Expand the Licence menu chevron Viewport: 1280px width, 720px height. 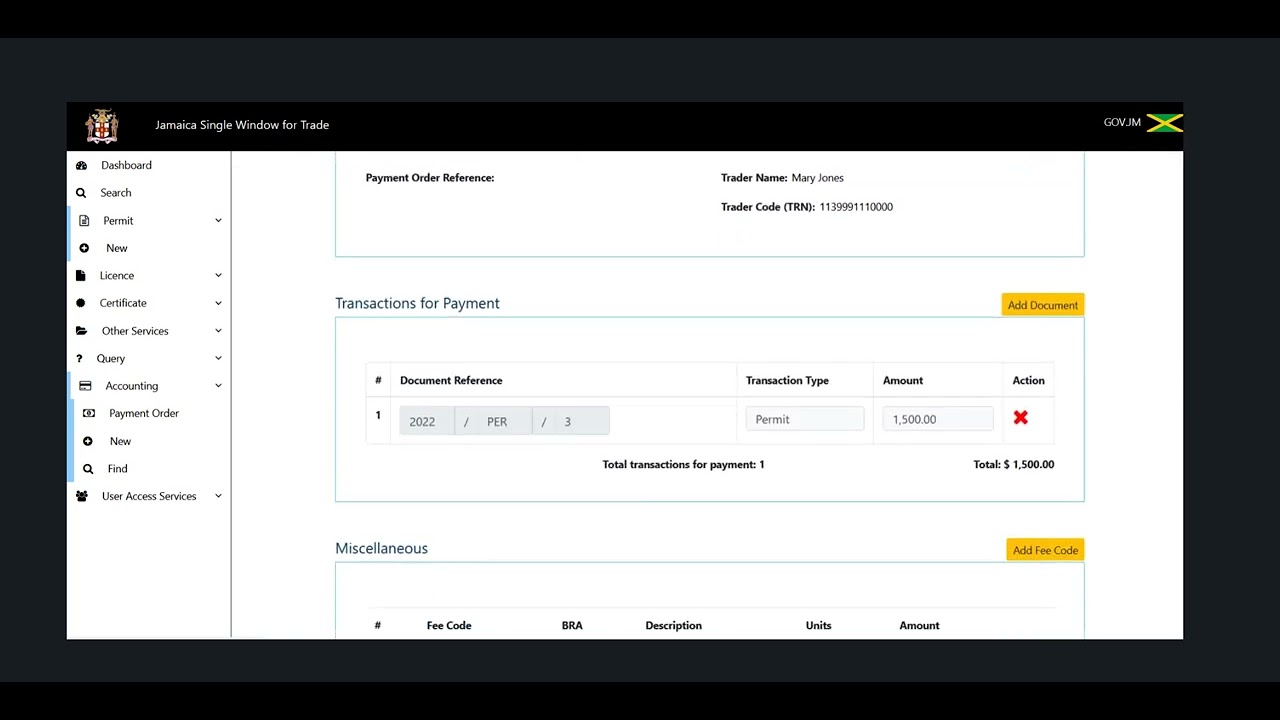pos(218,275)
